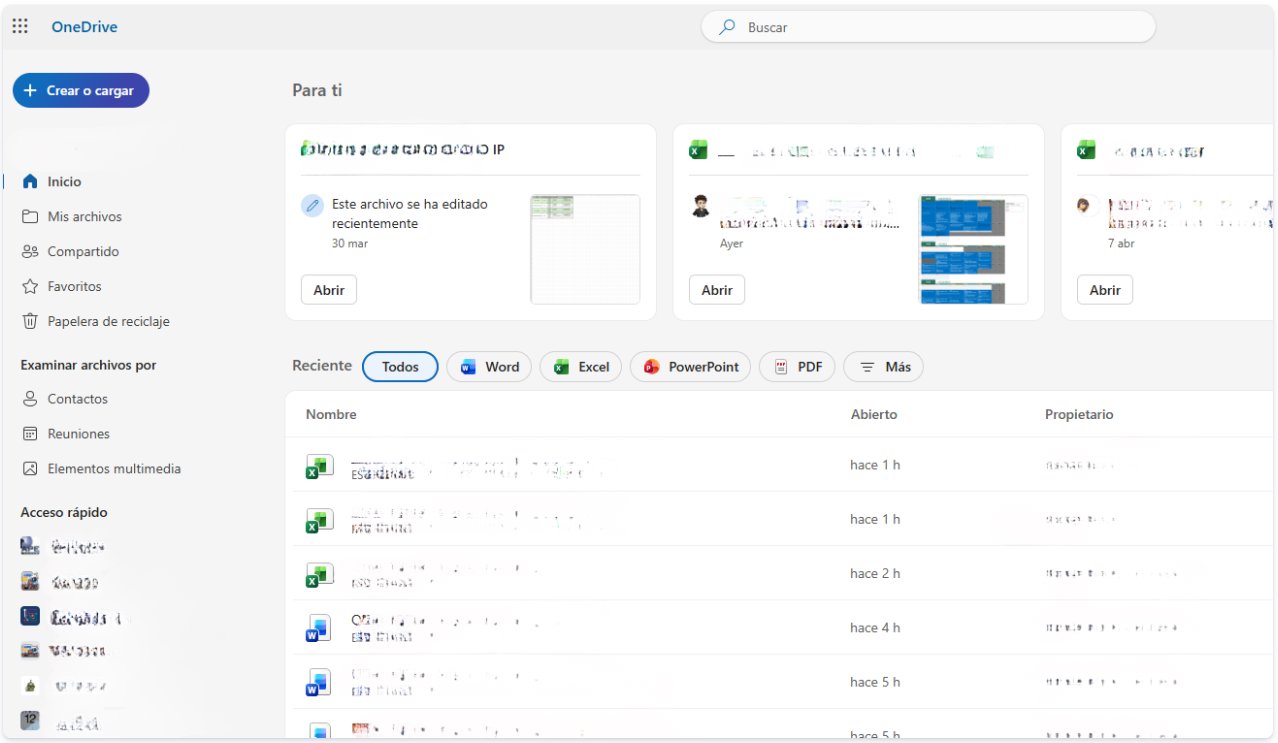Click the Inicio home icon

coord(30,181)
